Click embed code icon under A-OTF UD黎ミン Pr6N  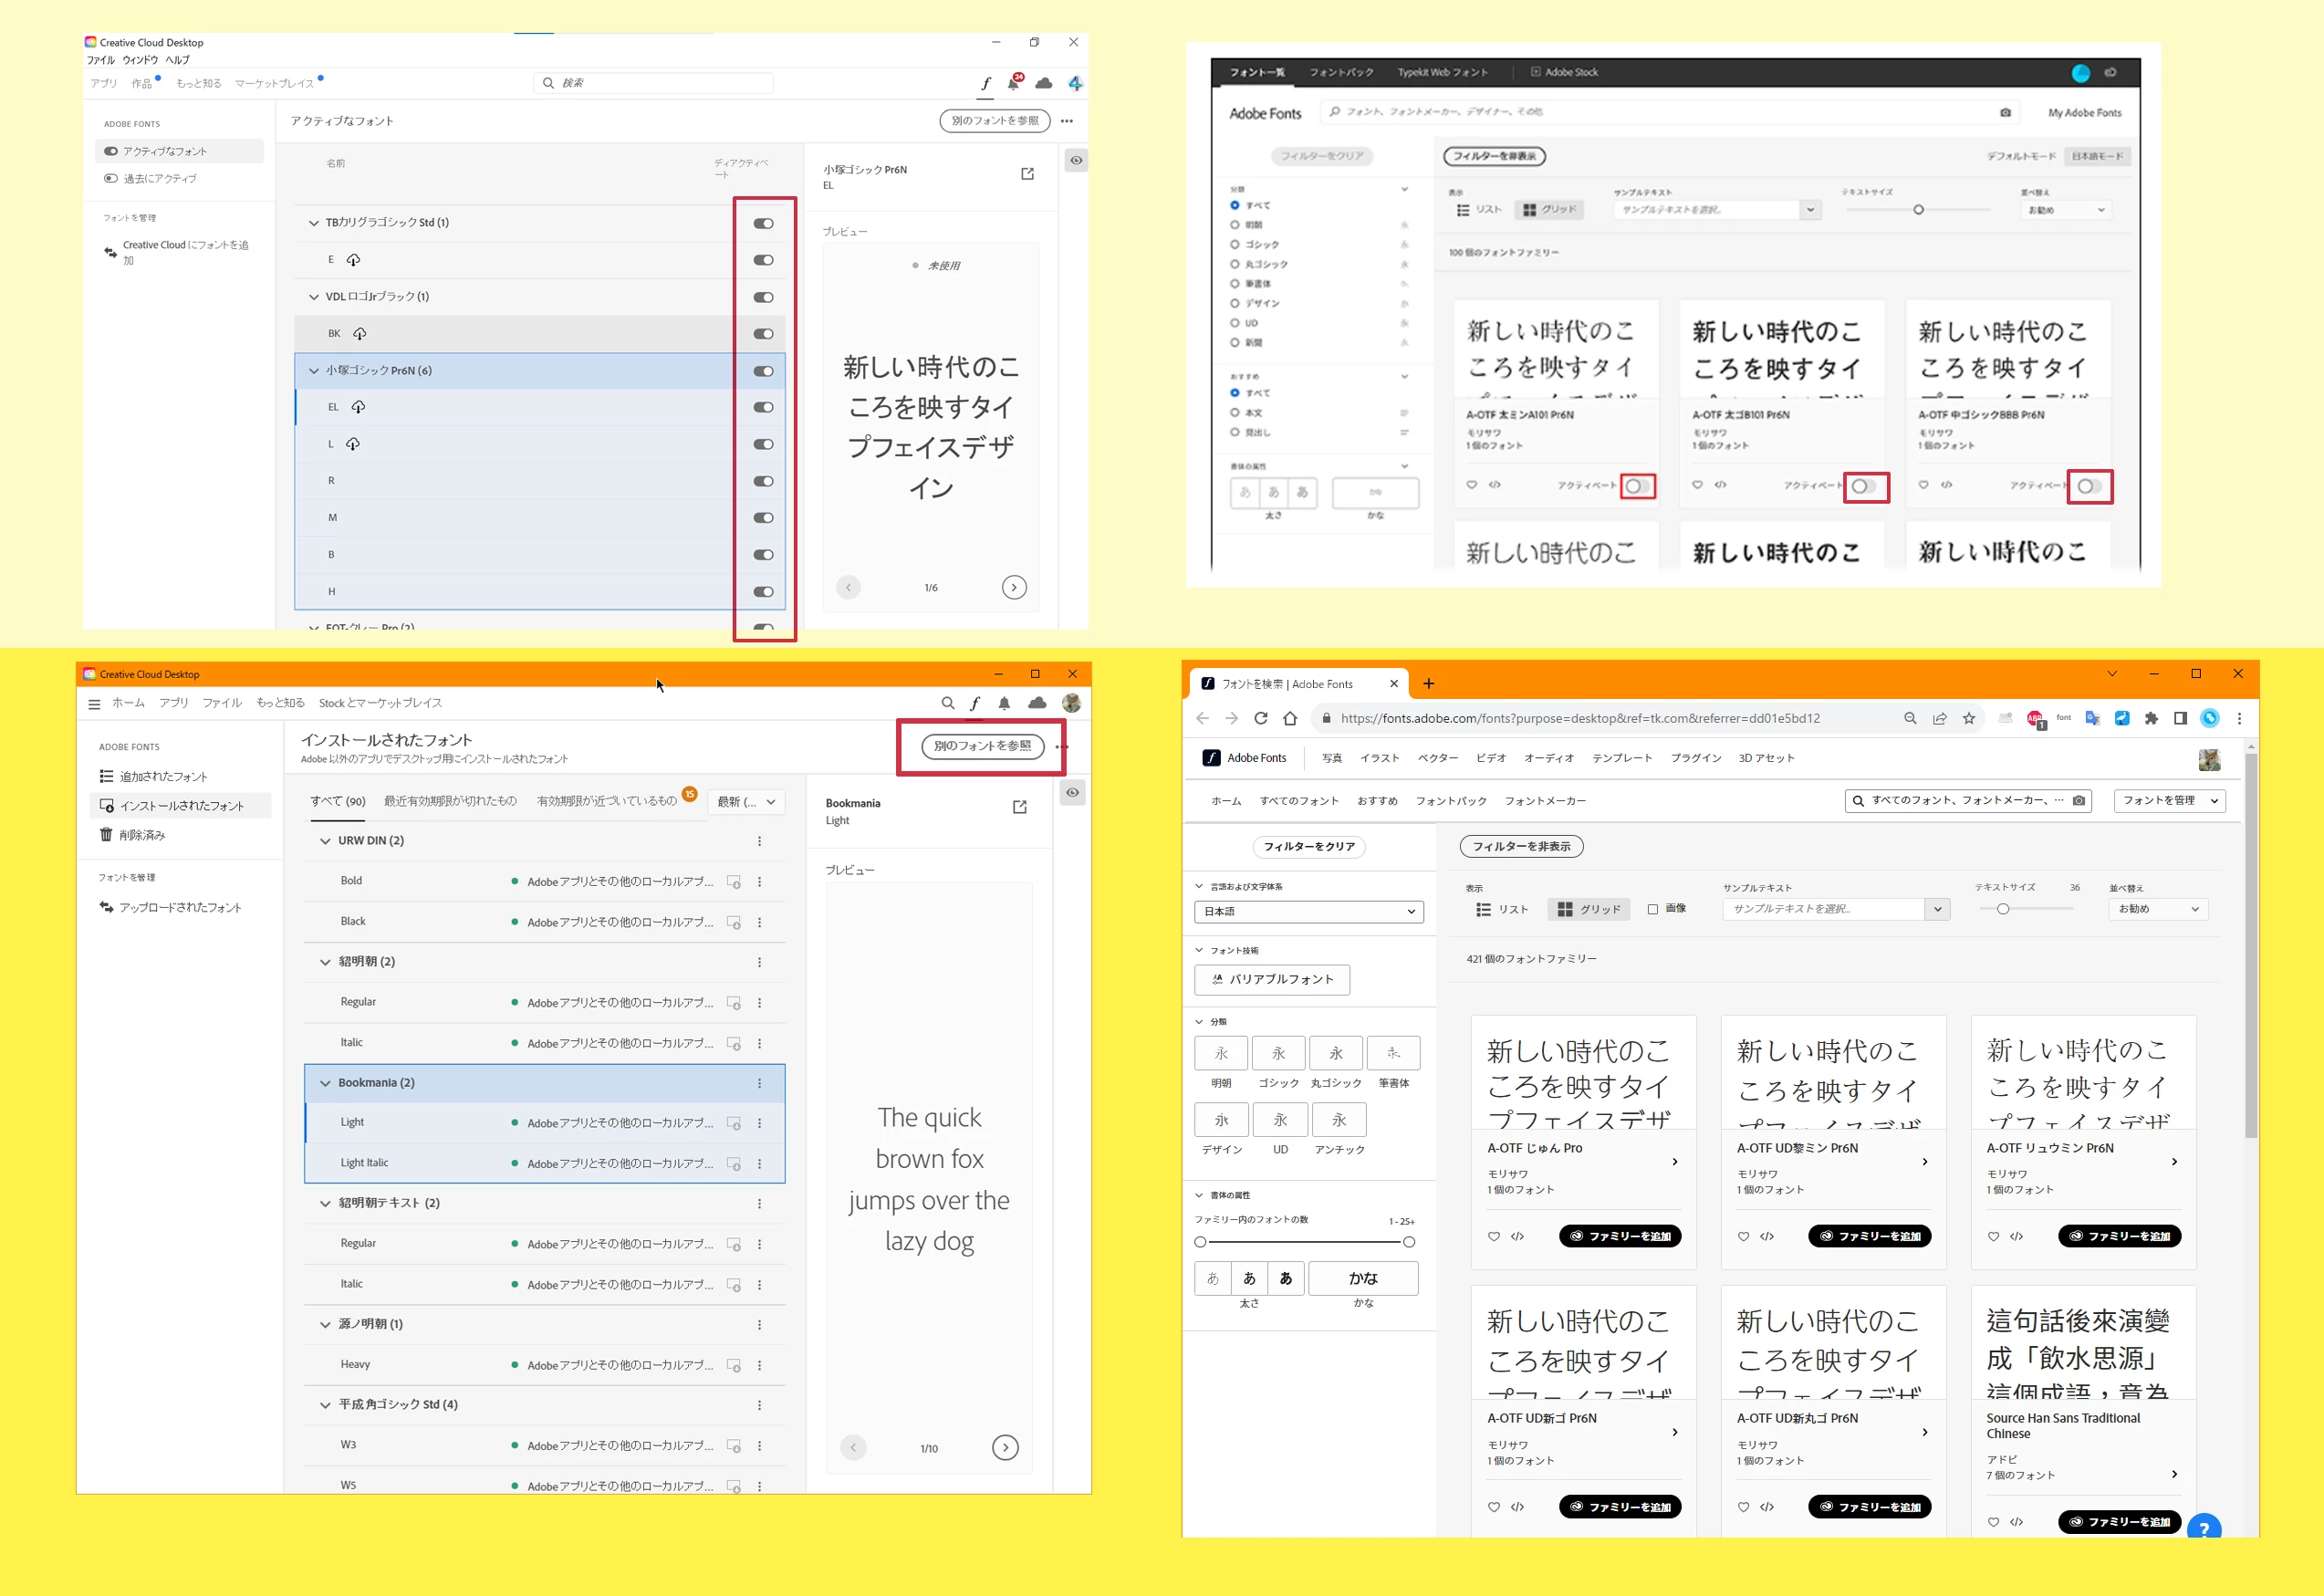(1767, 1237)
